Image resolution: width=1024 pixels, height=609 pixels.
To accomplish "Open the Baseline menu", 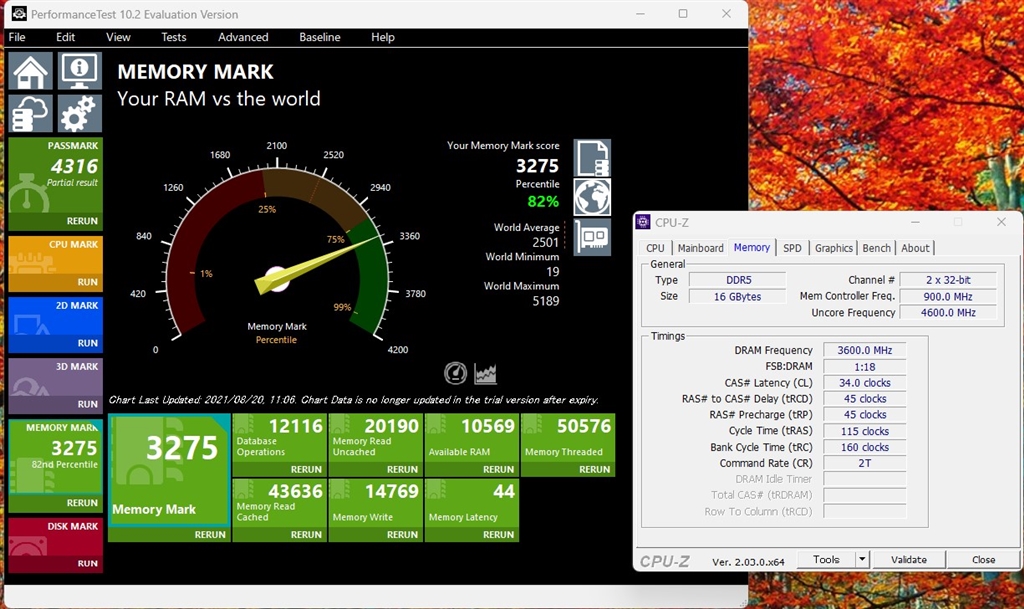I will [320, 37].
